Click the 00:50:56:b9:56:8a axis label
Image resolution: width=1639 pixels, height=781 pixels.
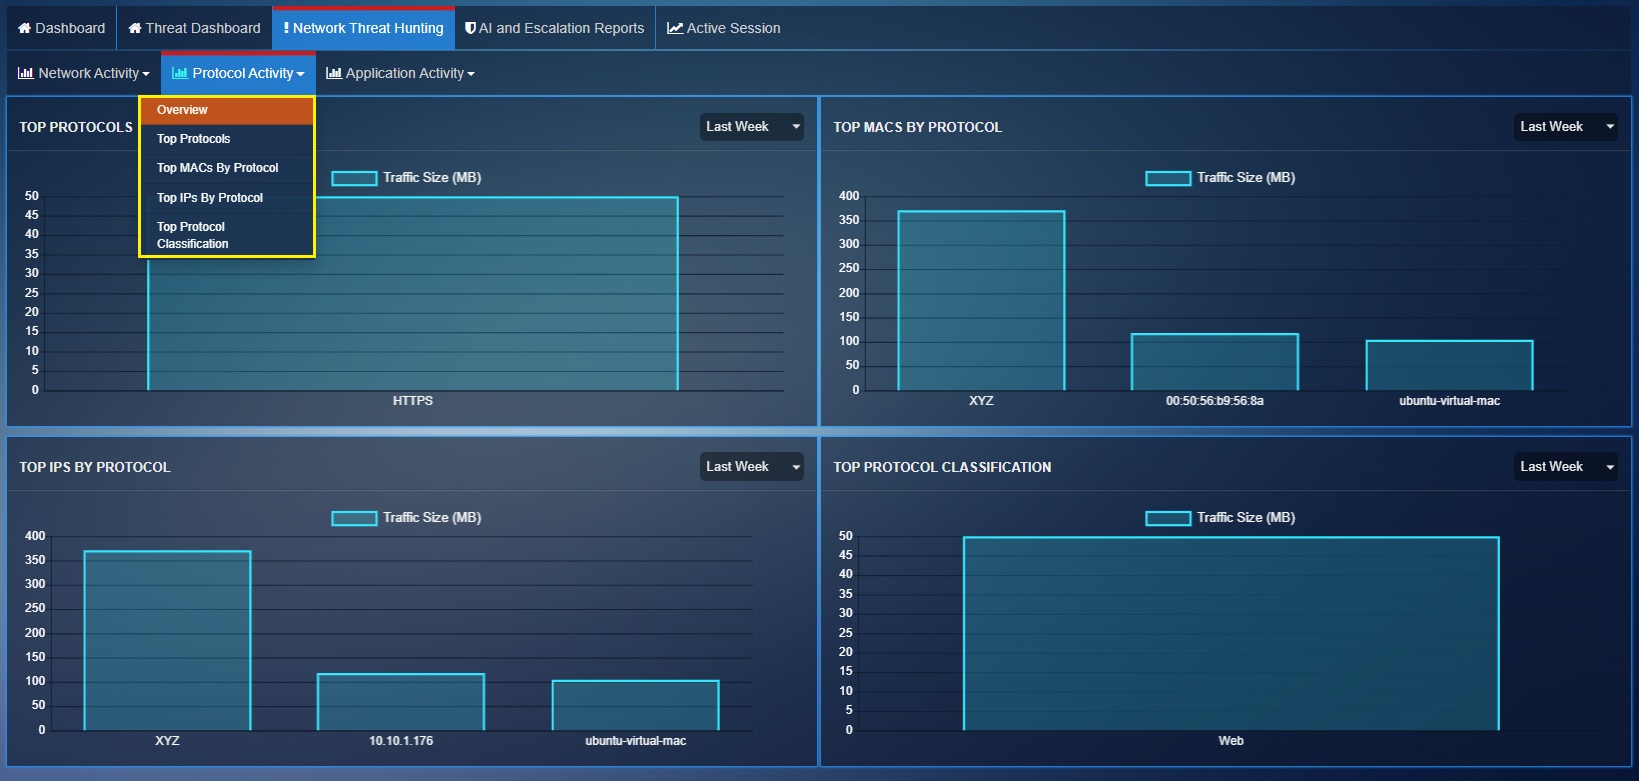(x=1215, y=401)
